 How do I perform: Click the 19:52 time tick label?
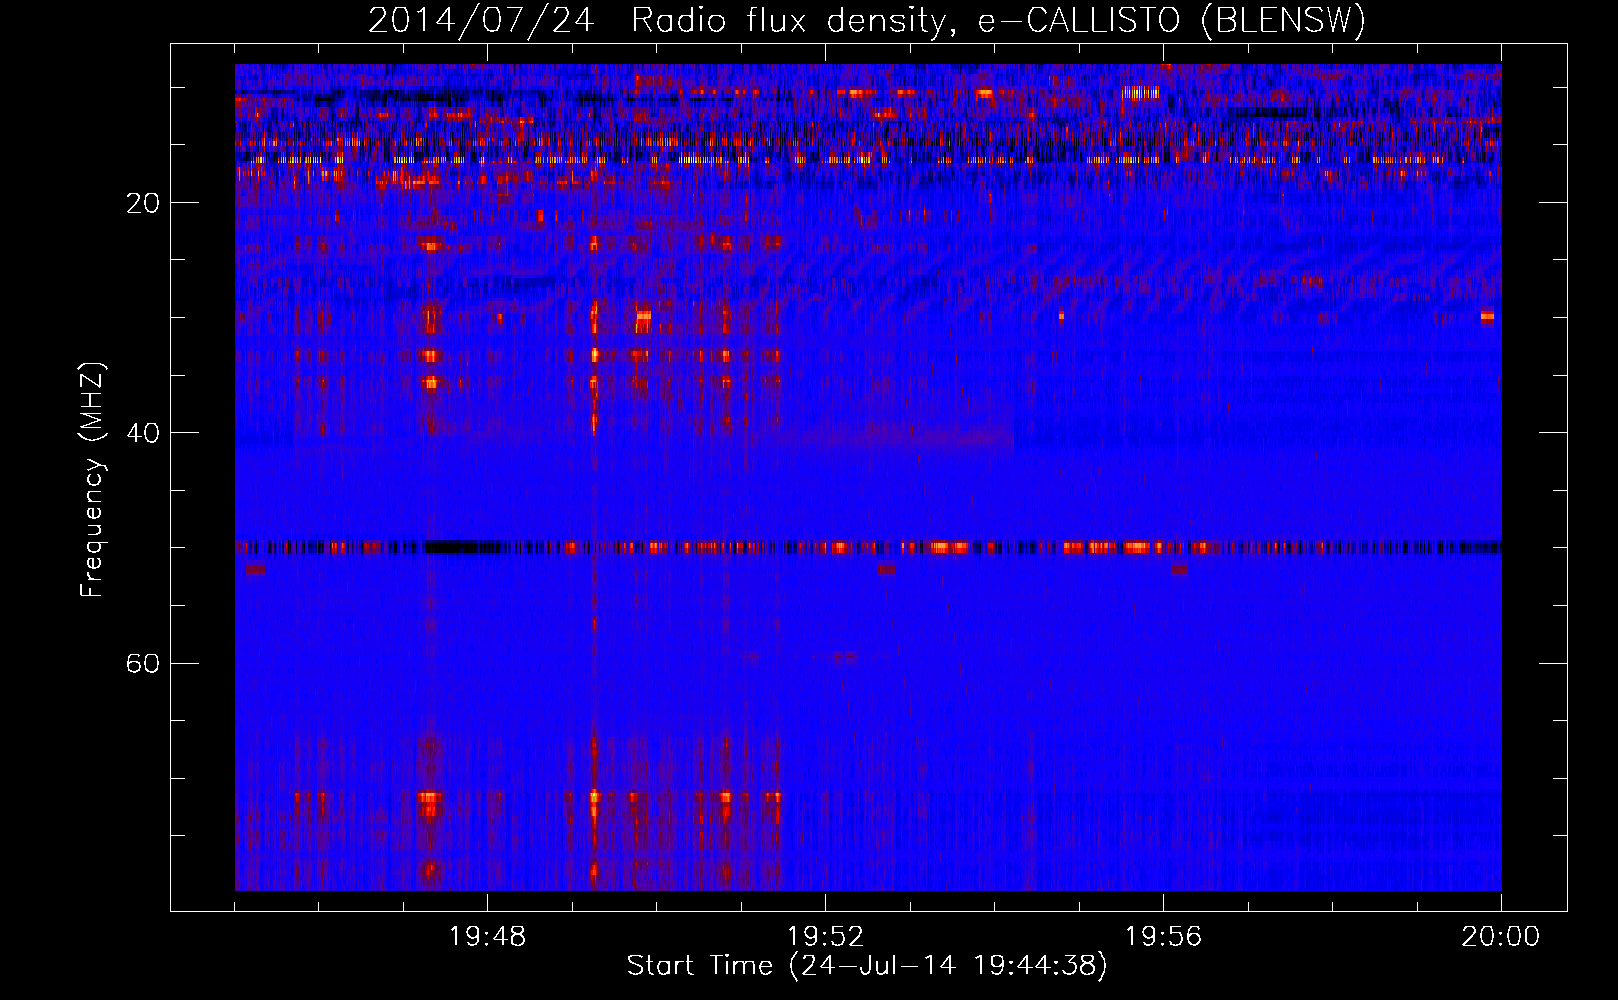[x=826, y=937]
